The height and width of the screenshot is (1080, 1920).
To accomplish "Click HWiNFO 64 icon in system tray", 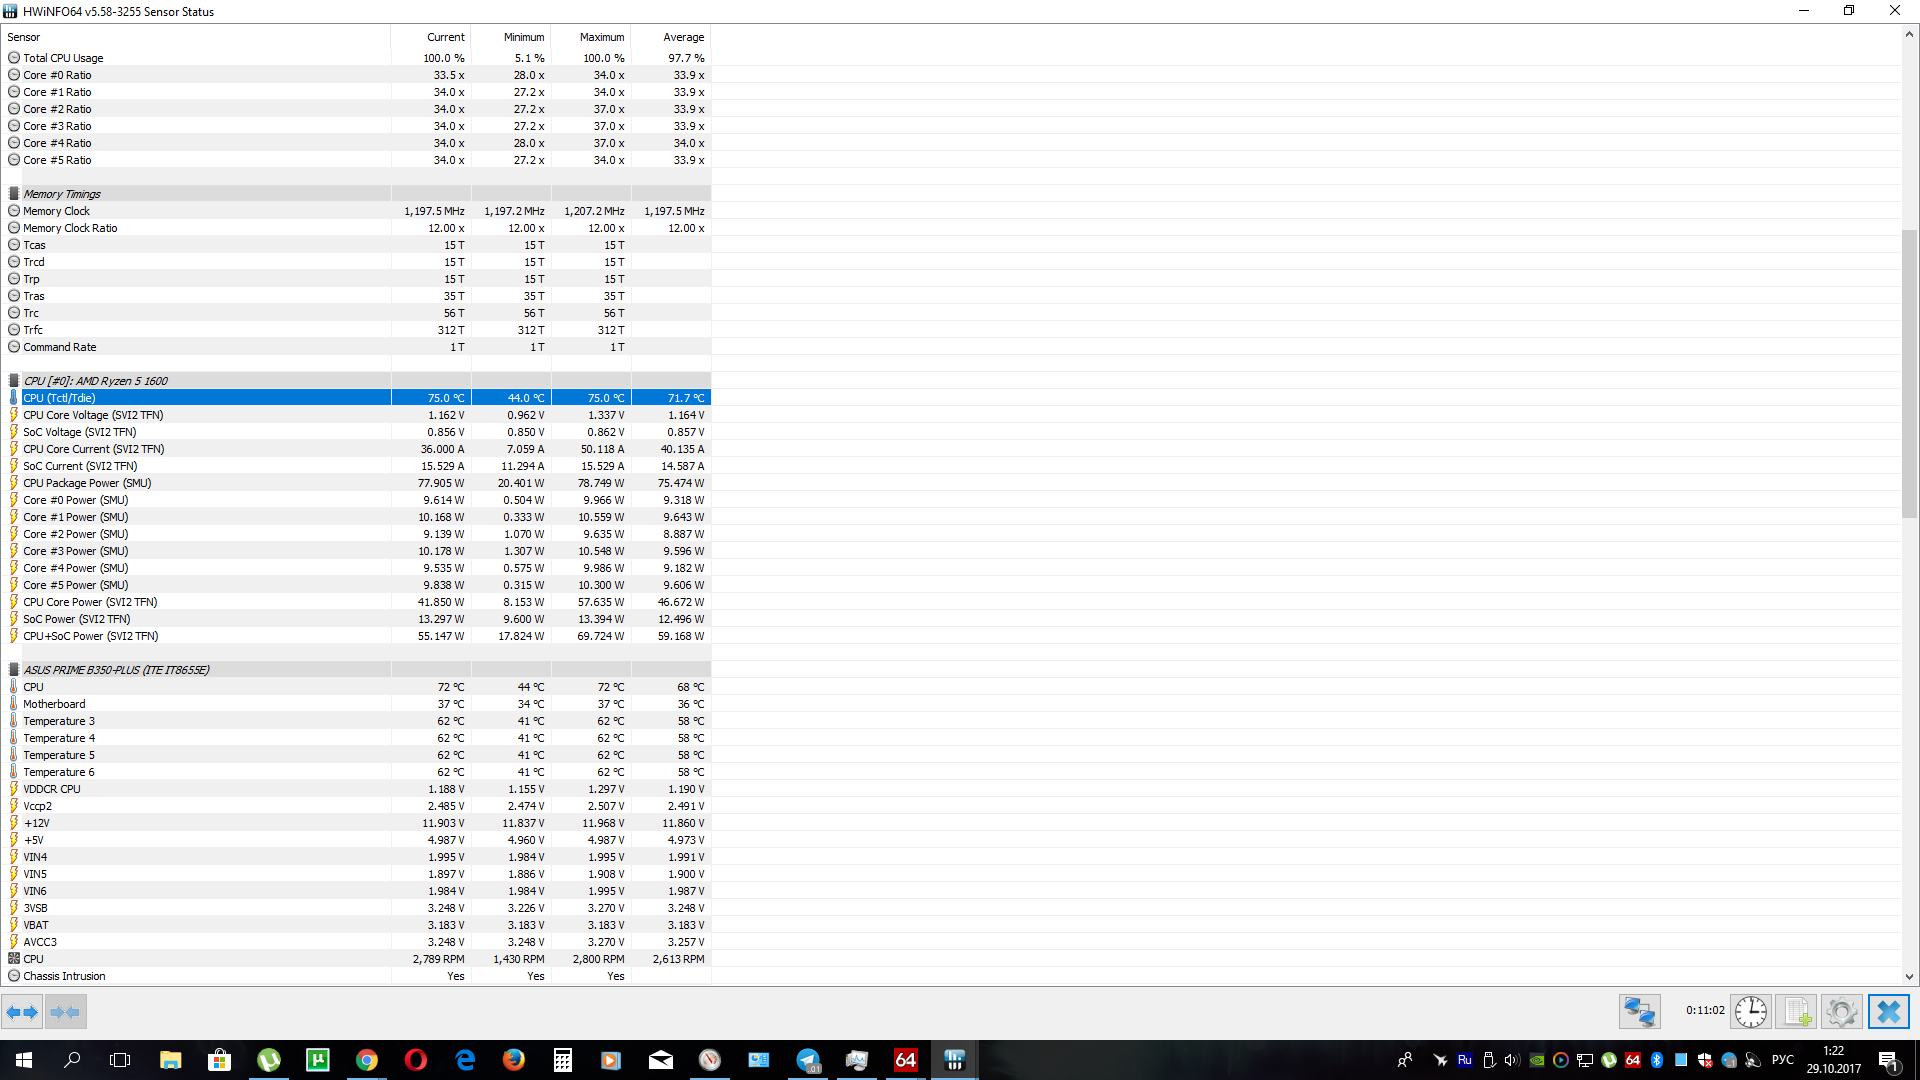I will coord(1633,1060).
